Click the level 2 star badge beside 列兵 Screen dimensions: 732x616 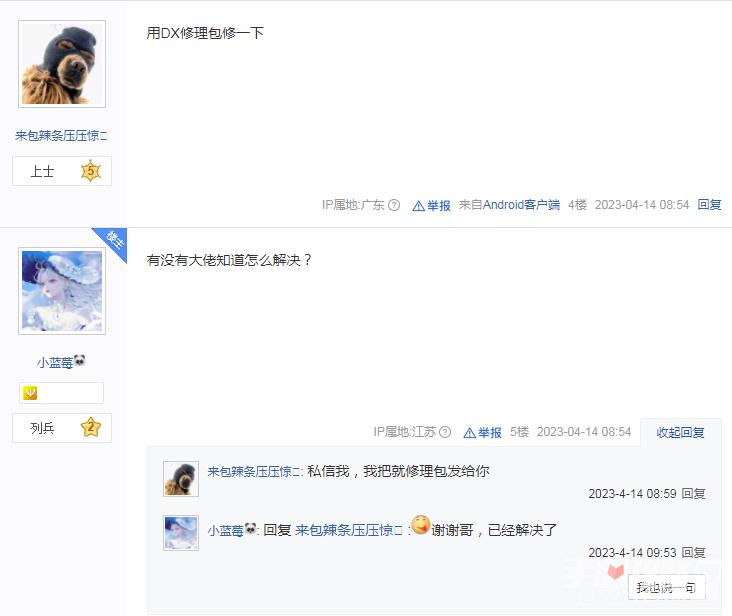[x=91, y=427]
